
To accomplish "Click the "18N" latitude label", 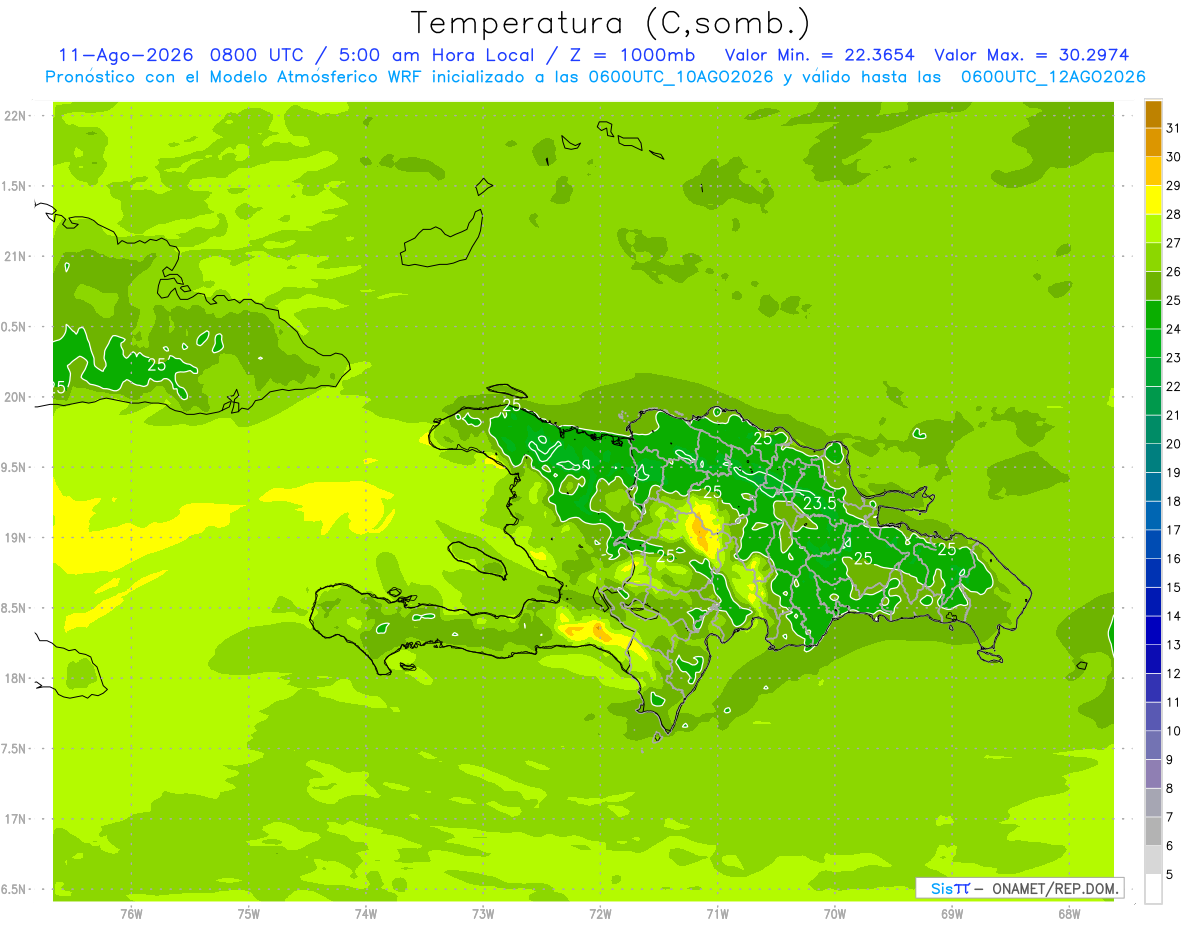I will (x=15, y=678).
